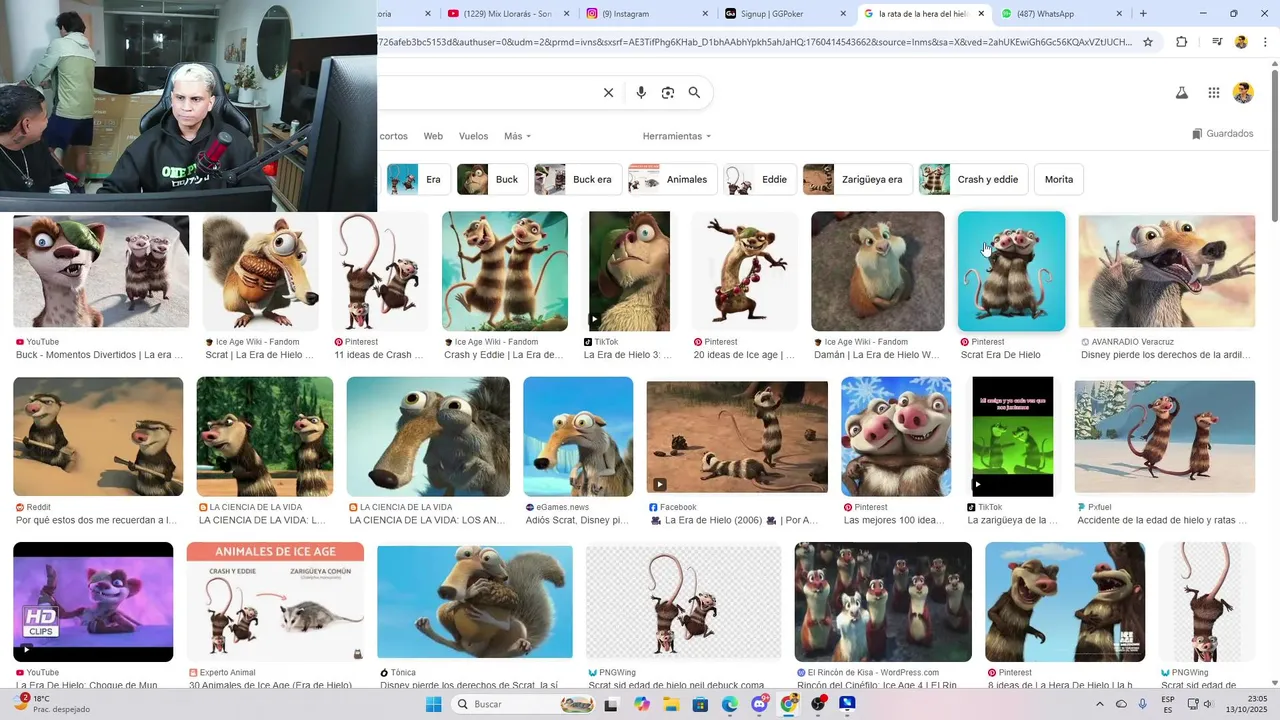Screen dimensions: 1280x720
Task: Click the 11 ideas de Crash Pinterest link
Action: [379, 355]
